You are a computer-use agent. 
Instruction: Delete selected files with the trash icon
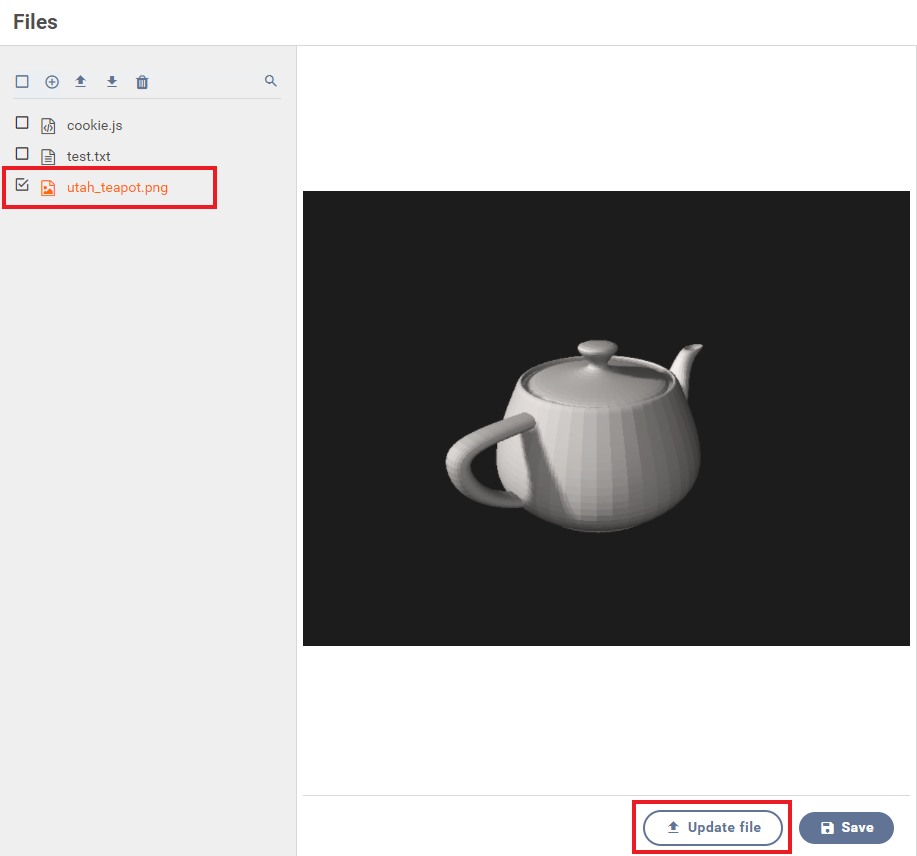pyautogui.click(x=142, y=82)
